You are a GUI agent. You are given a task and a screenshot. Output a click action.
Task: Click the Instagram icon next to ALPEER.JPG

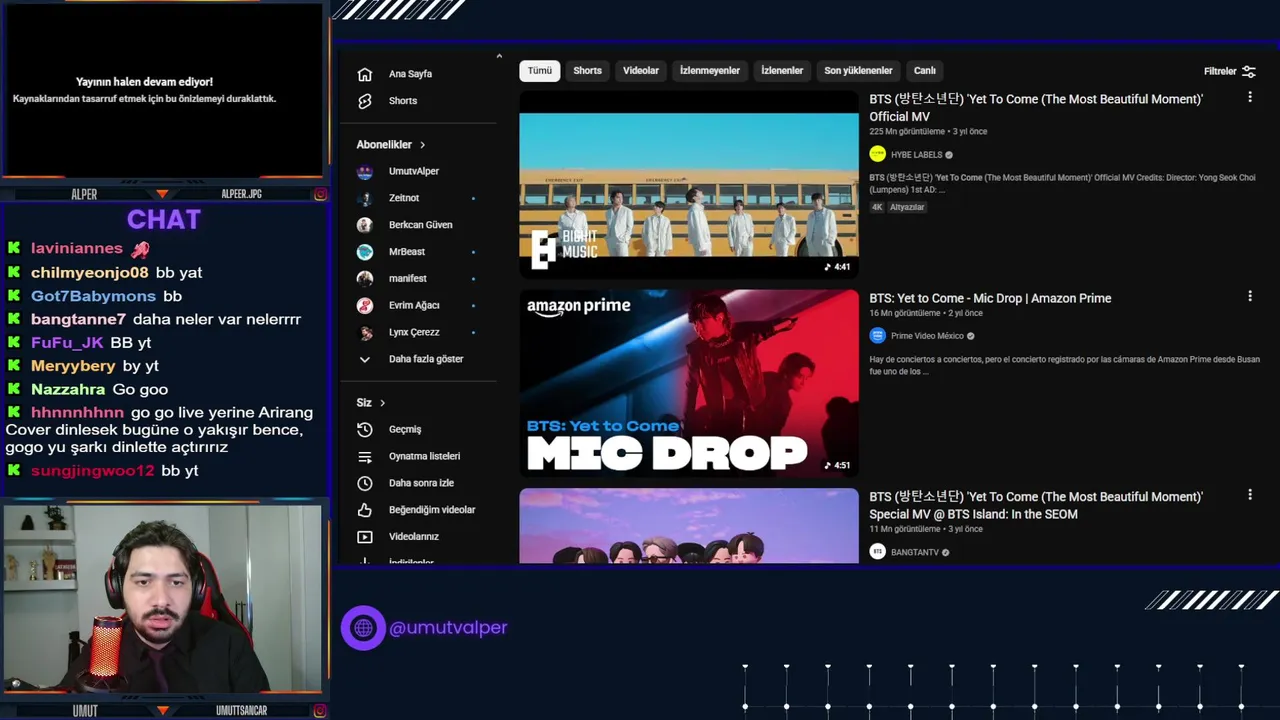[x=320, y=194]
